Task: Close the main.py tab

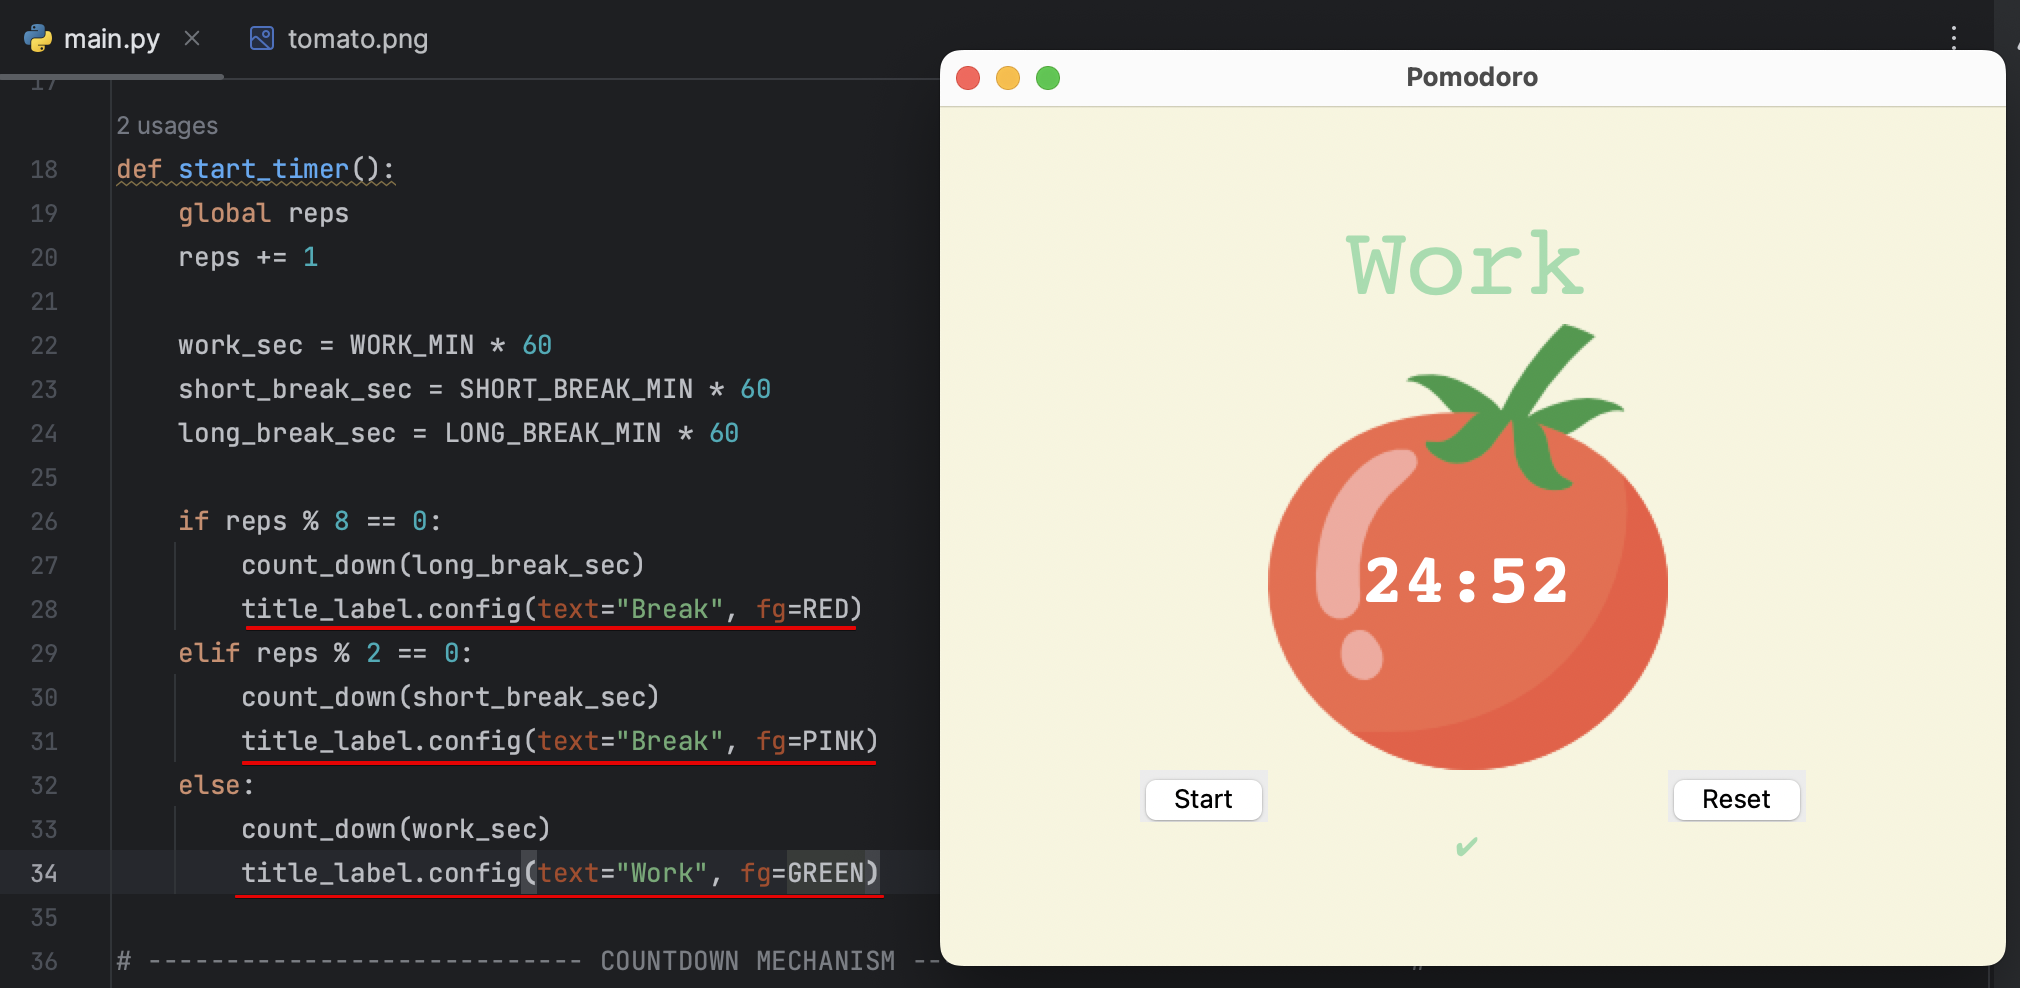Action: click(192, 38)
